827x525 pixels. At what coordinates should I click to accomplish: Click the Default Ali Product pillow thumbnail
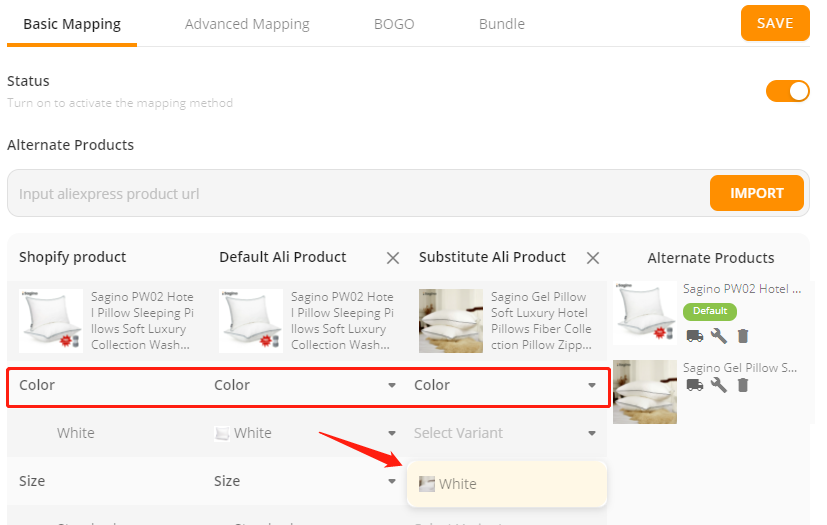pos(251,321)
